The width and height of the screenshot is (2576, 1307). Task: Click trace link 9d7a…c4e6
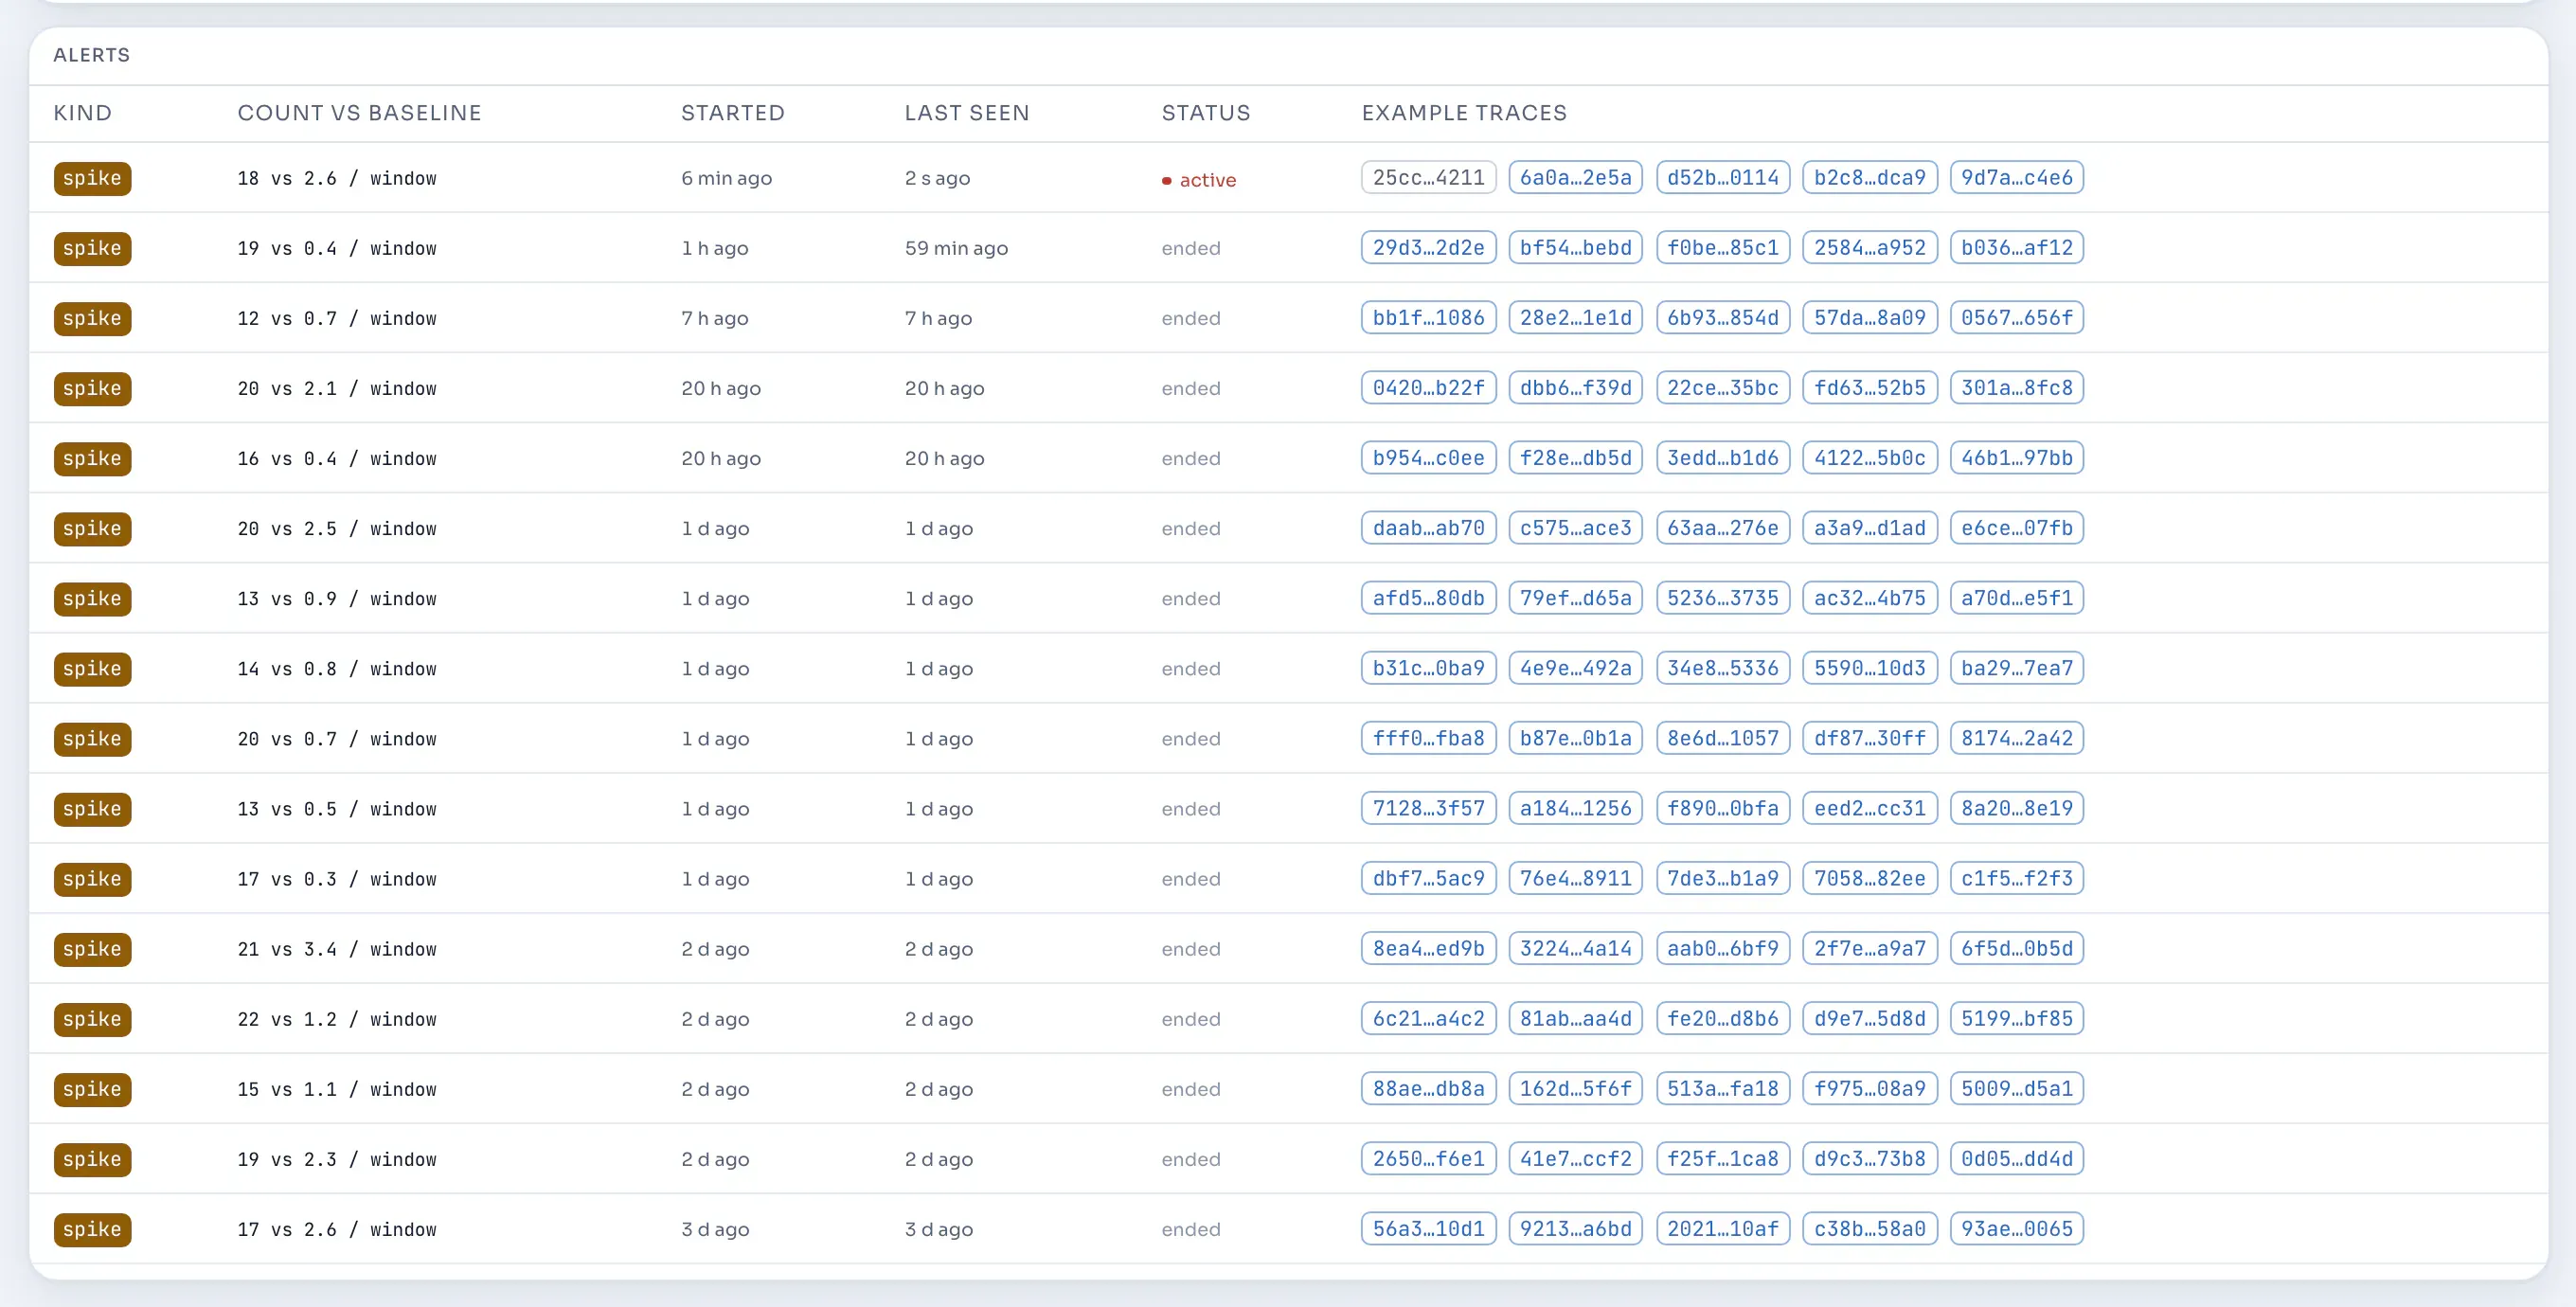click(2016, 178)
